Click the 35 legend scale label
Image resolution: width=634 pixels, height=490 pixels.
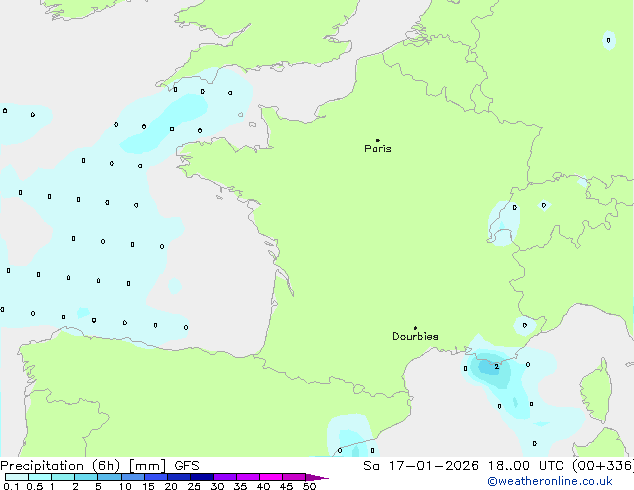(x=241, y=486)
